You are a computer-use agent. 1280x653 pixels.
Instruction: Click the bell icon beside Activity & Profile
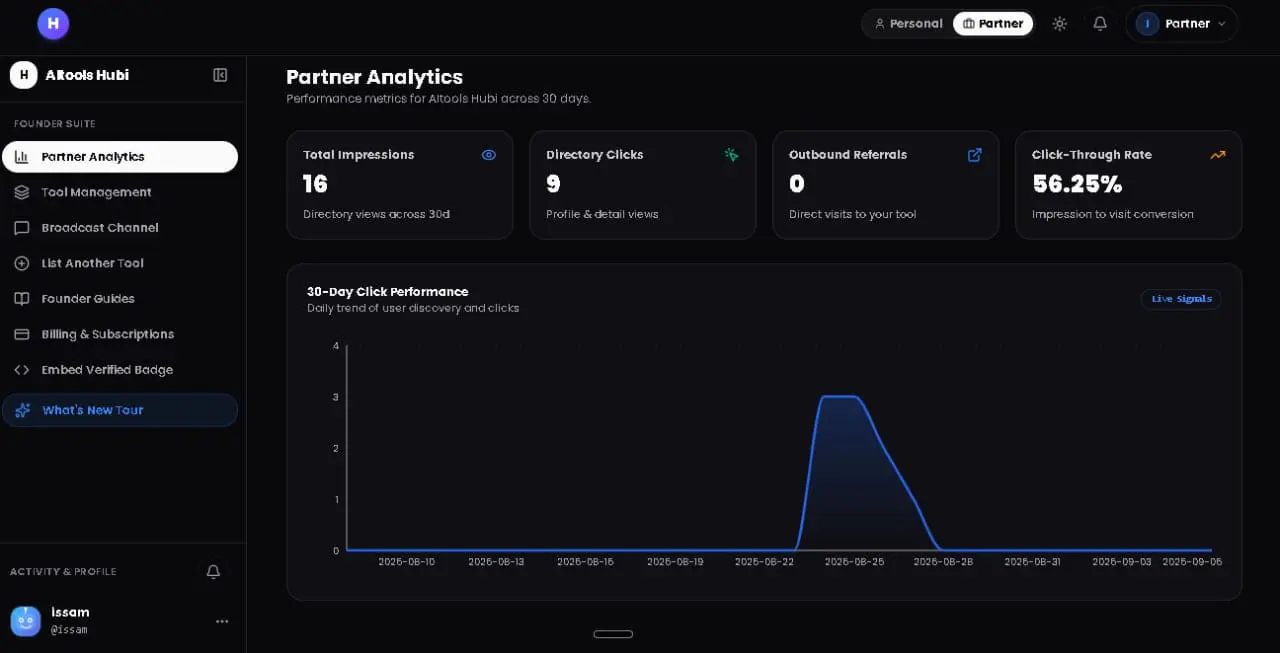[213, 572]
